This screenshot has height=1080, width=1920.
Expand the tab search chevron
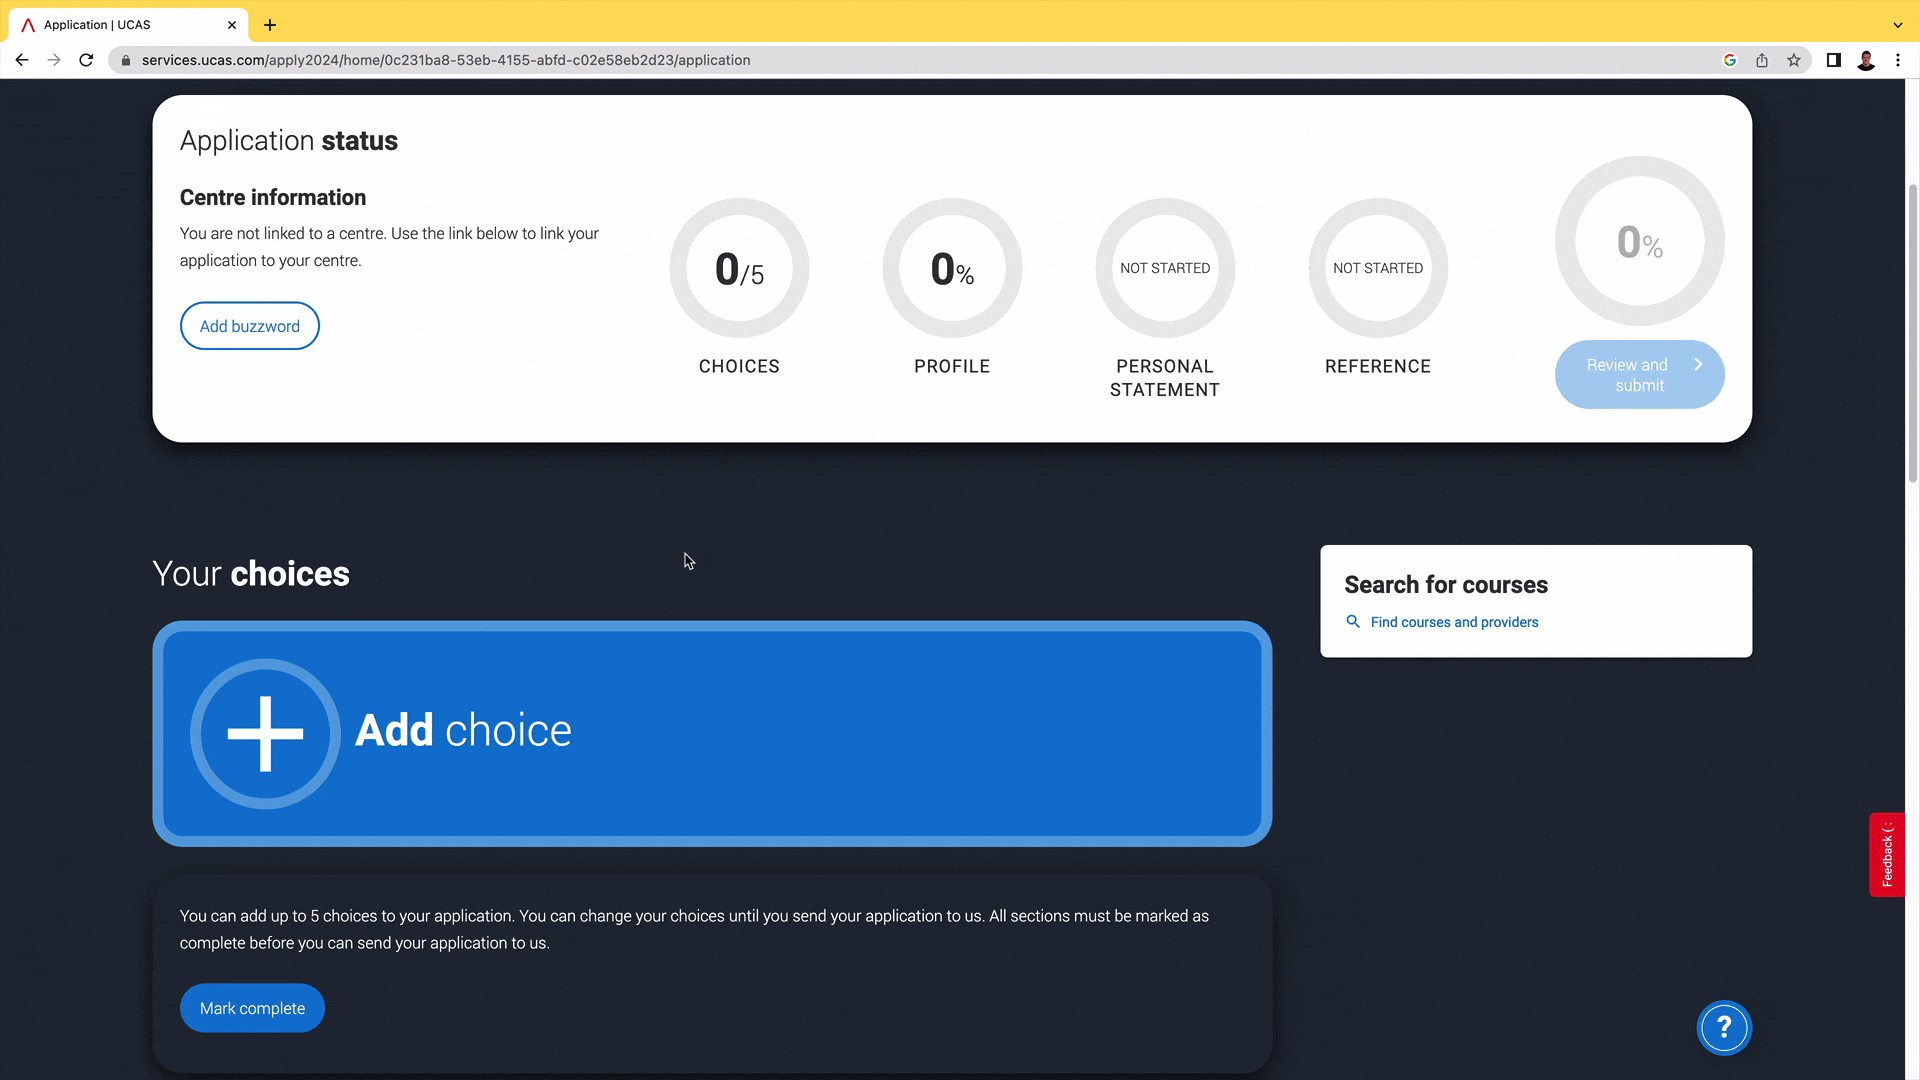coord(1898,25)
